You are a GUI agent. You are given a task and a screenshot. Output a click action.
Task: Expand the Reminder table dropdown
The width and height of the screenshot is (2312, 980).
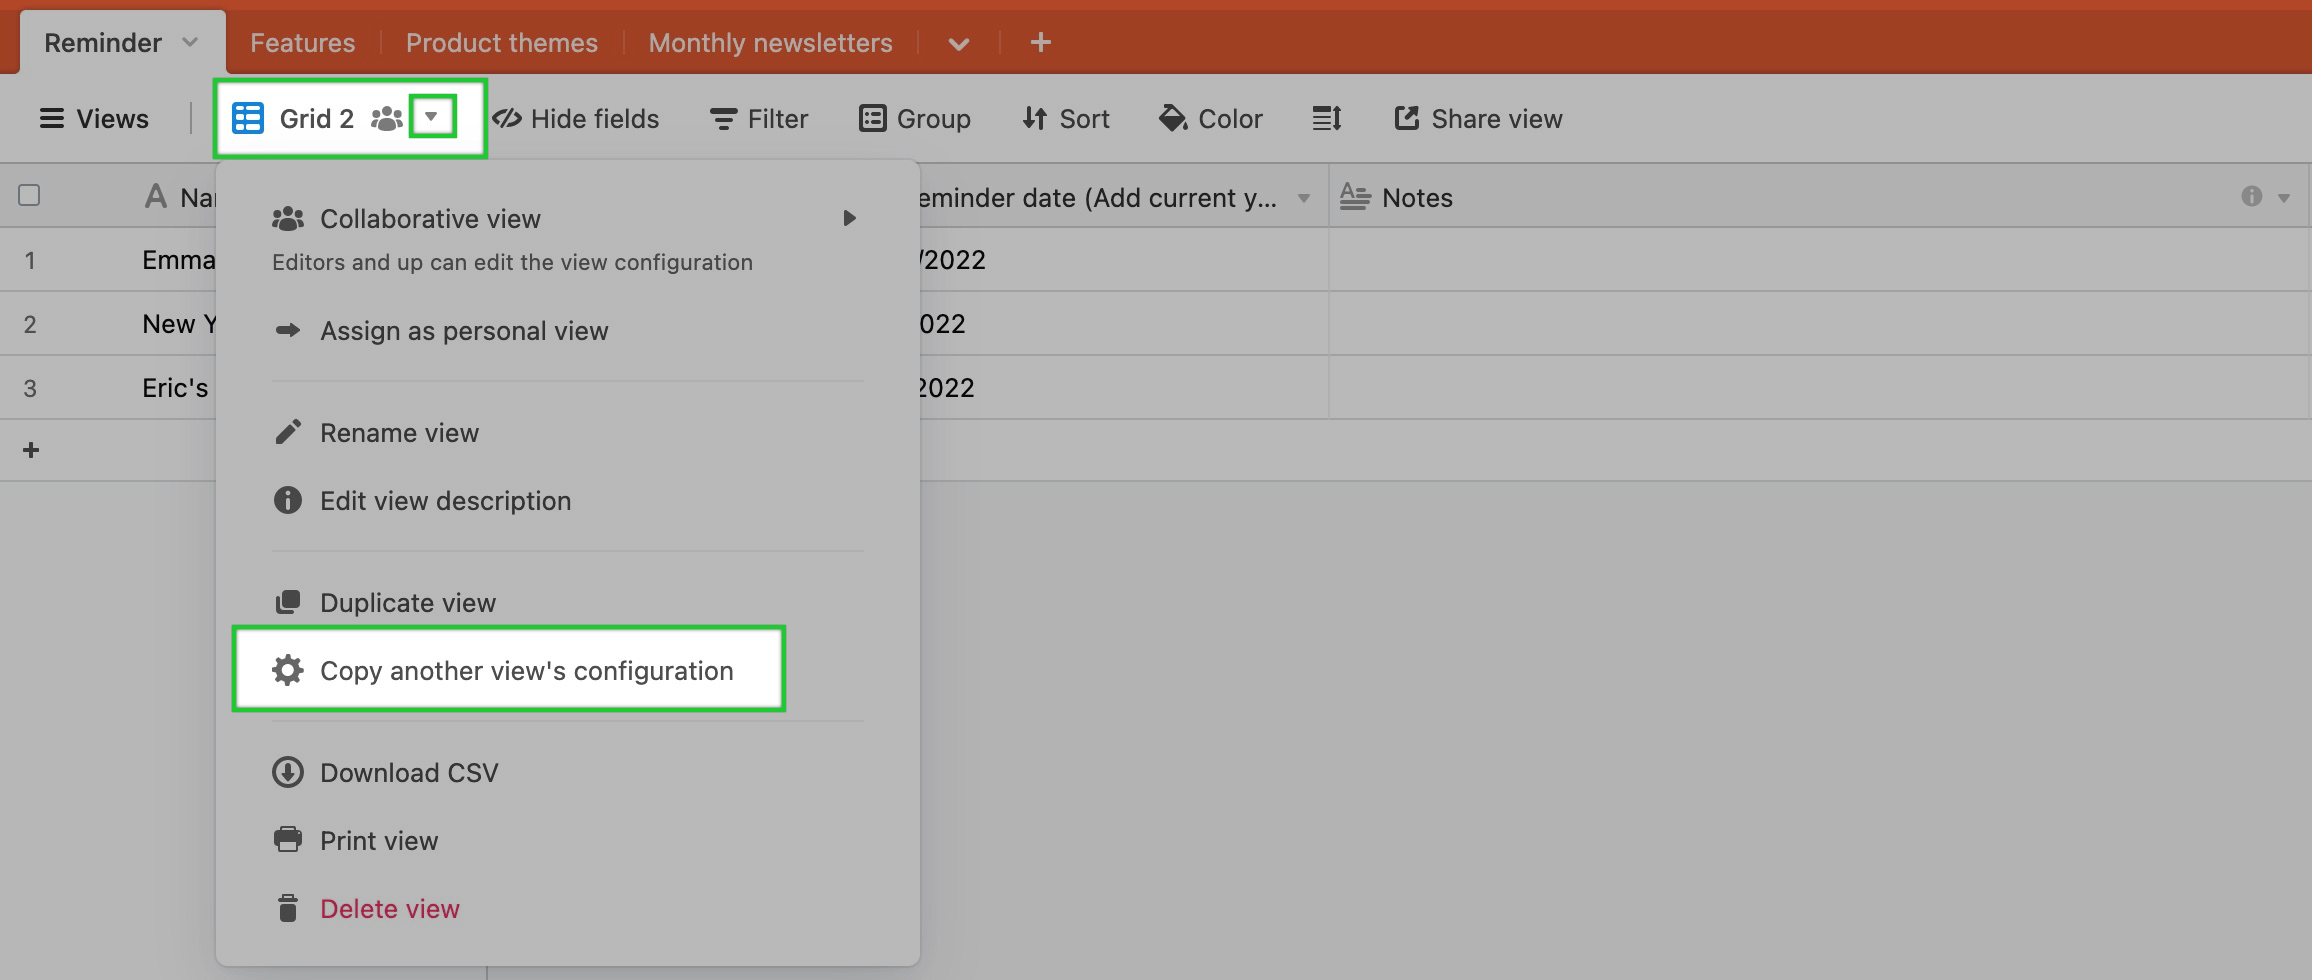pyautogui.click(x=190, y=42)
